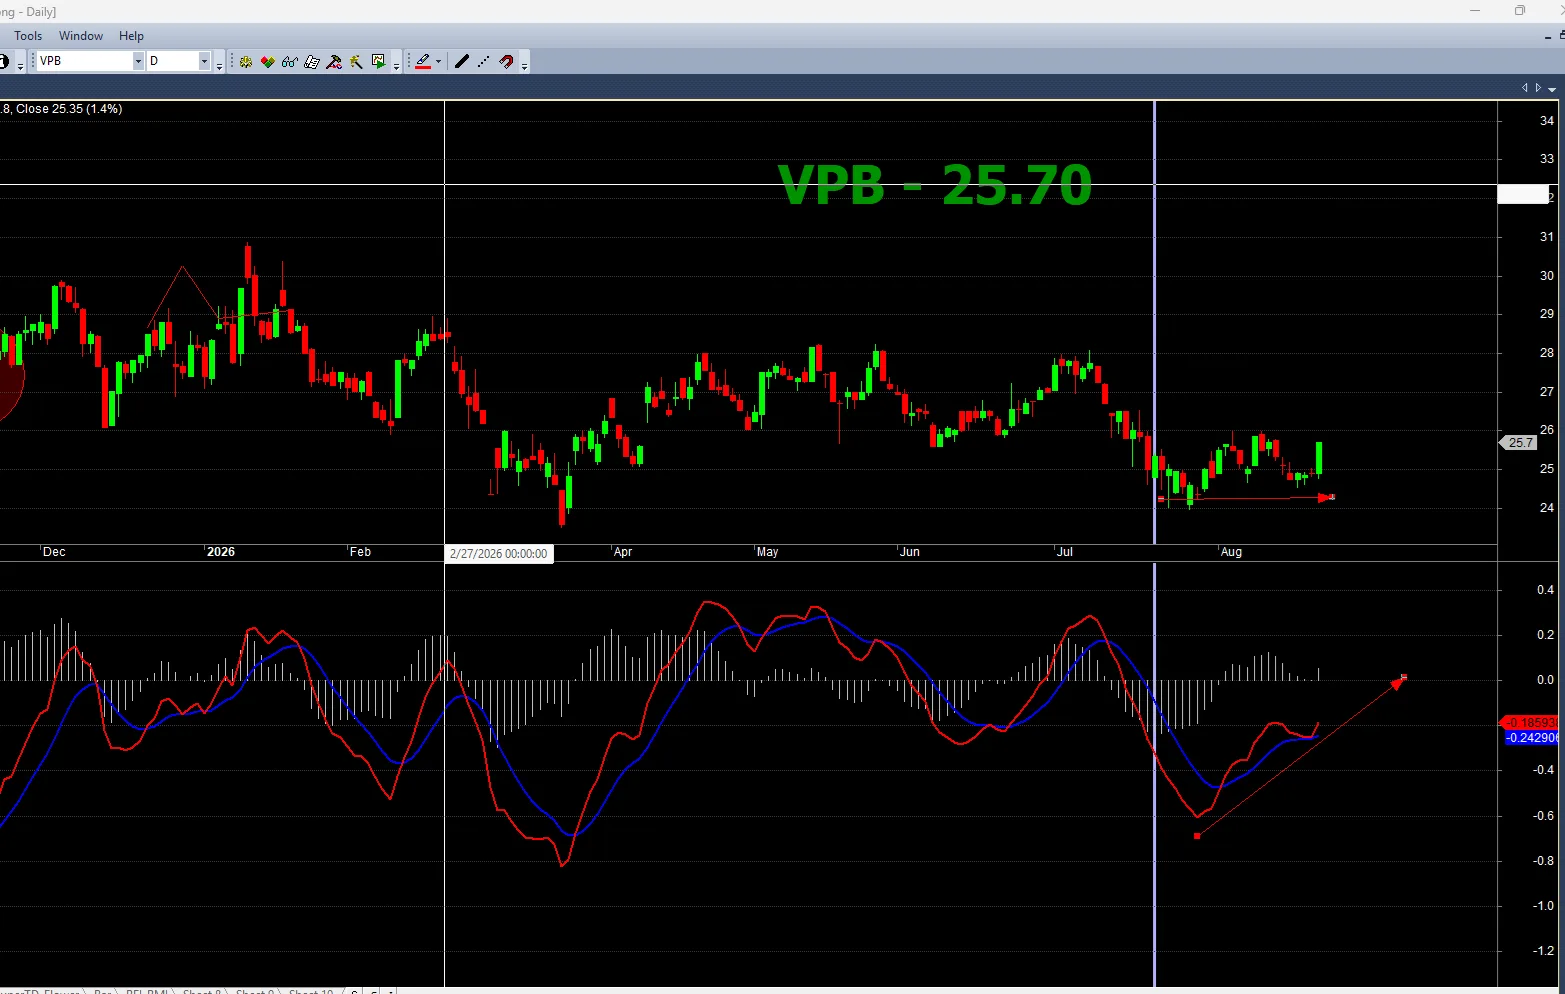Image resolution: width=1565 pixels, height=994 pixels.
Task: Expand the ticker symbol dropdown arrow
Action: 138,61
